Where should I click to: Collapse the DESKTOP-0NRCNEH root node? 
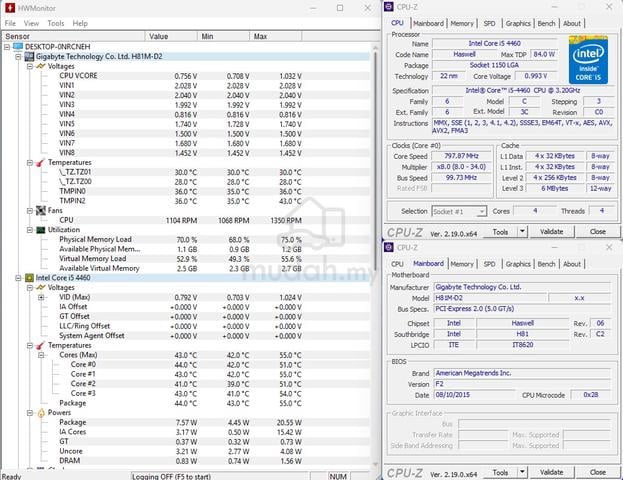[7, 47]
